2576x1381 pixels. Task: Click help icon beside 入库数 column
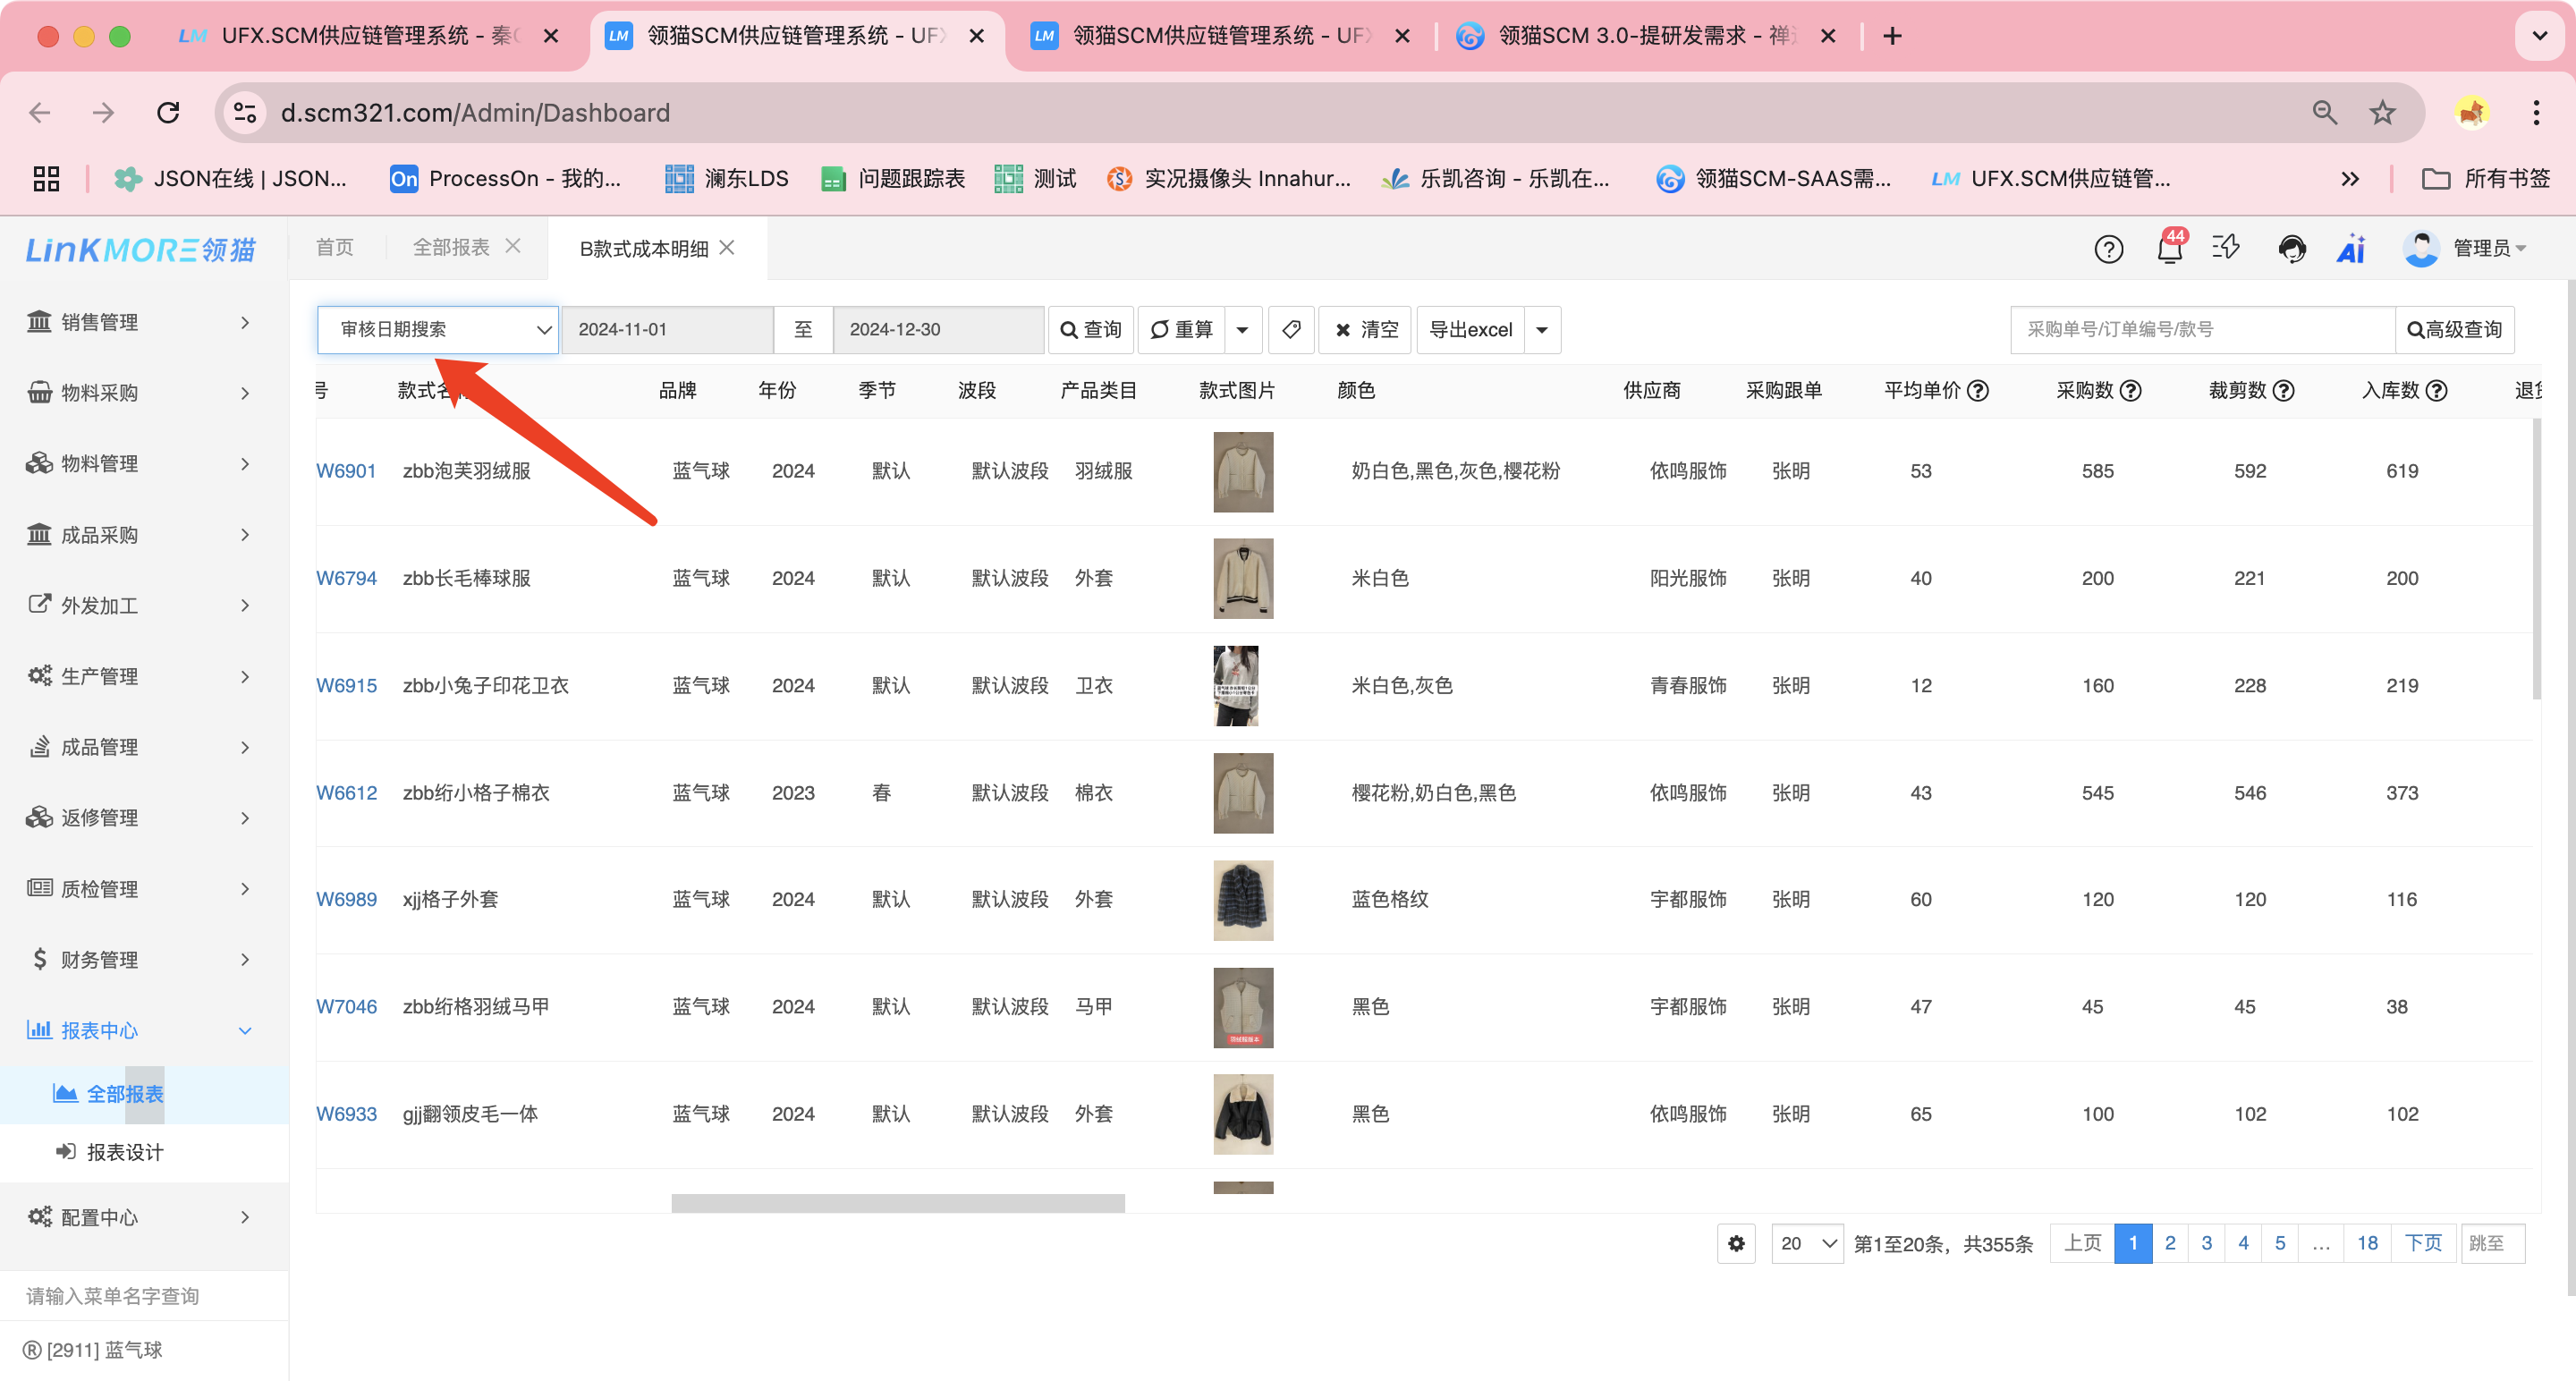click(x=2437, y=390)
